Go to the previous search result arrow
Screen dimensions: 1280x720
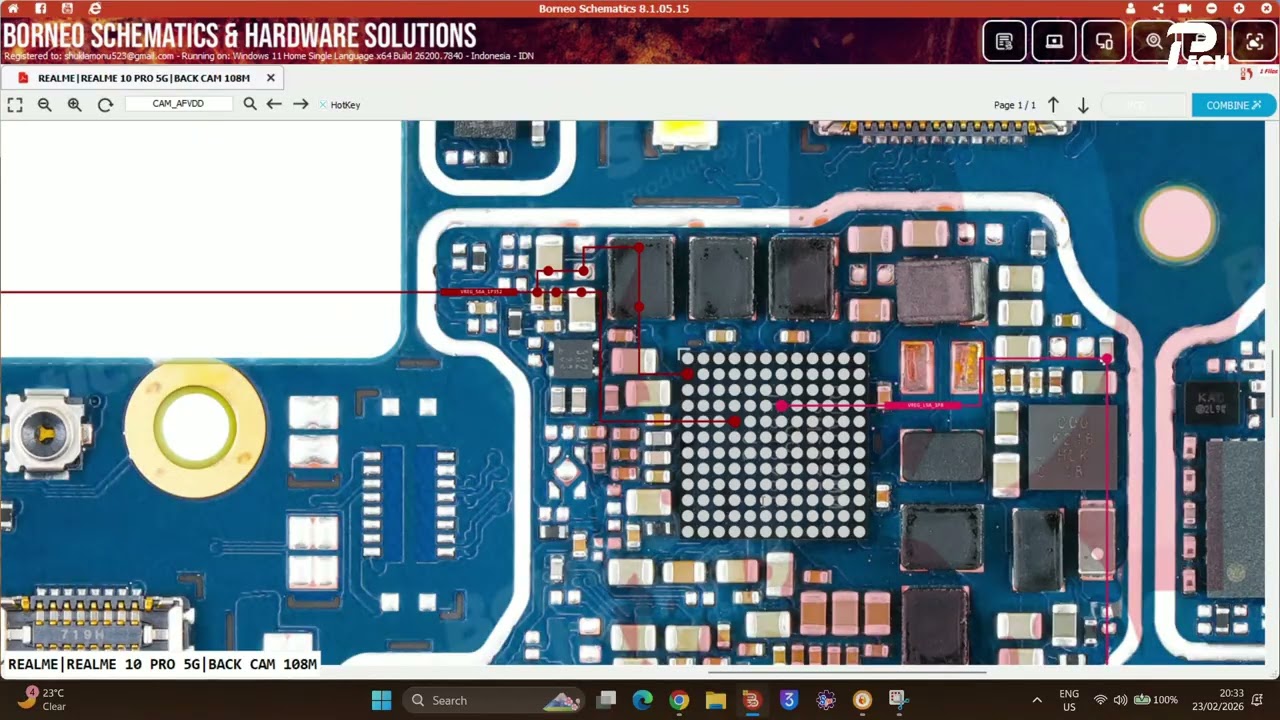(274, 104)
